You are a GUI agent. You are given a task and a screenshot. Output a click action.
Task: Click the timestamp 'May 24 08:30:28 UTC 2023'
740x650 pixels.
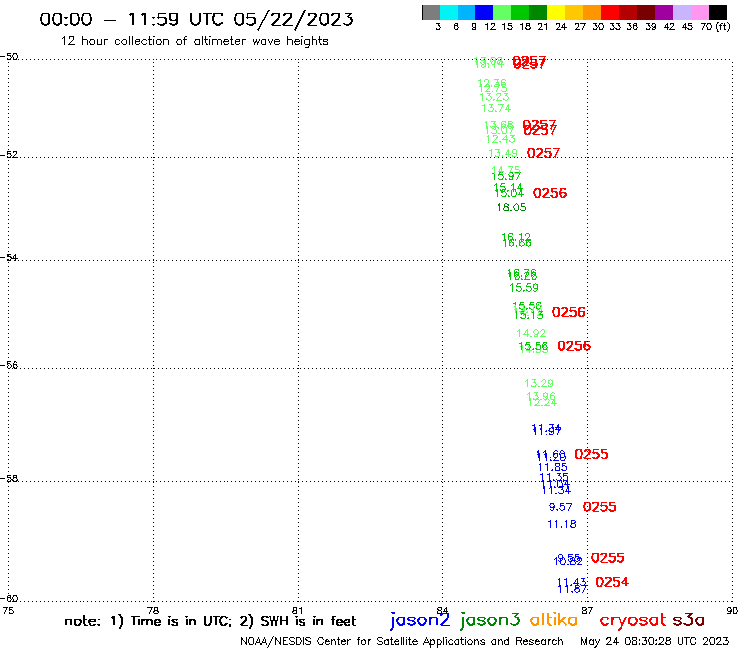655,641
